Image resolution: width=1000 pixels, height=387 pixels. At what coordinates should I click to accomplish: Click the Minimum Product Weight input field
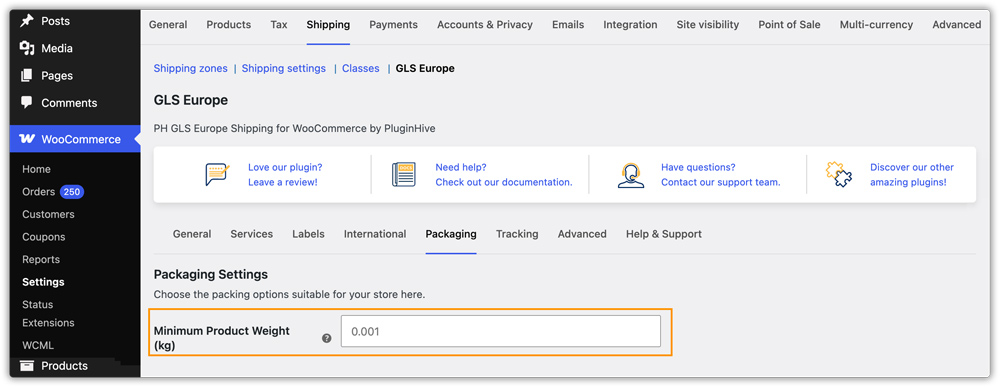pyautogui.click(x=501, y=332)
